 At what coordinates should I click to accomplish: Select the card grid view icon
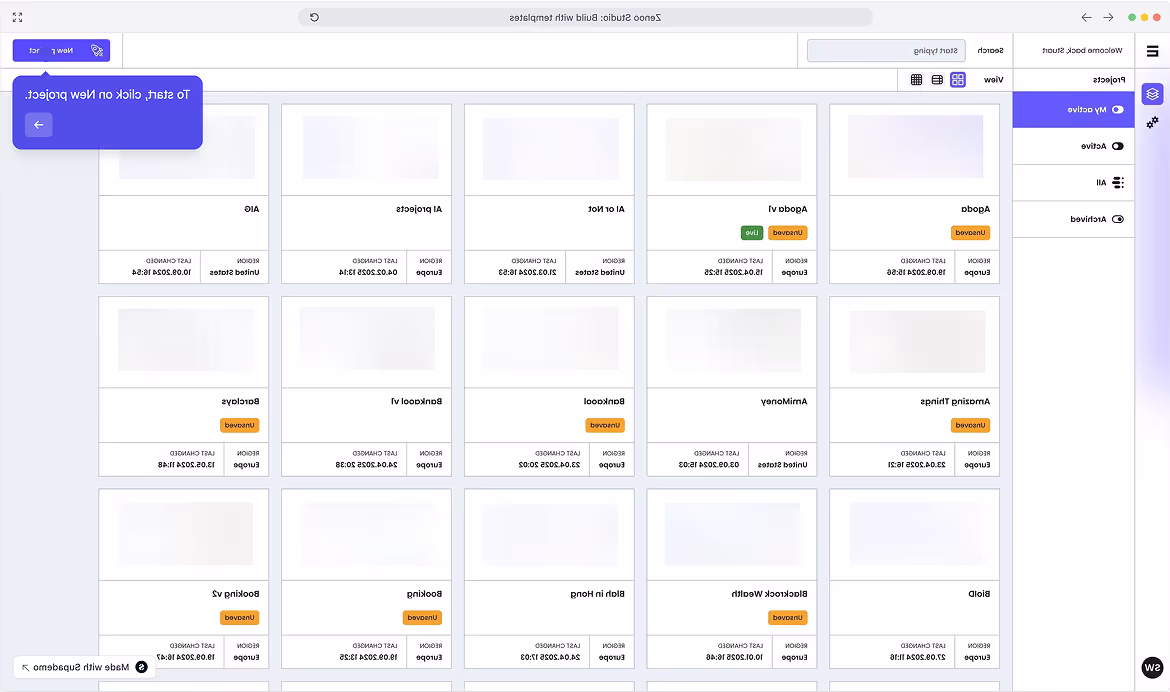click(x=958, y=79)
